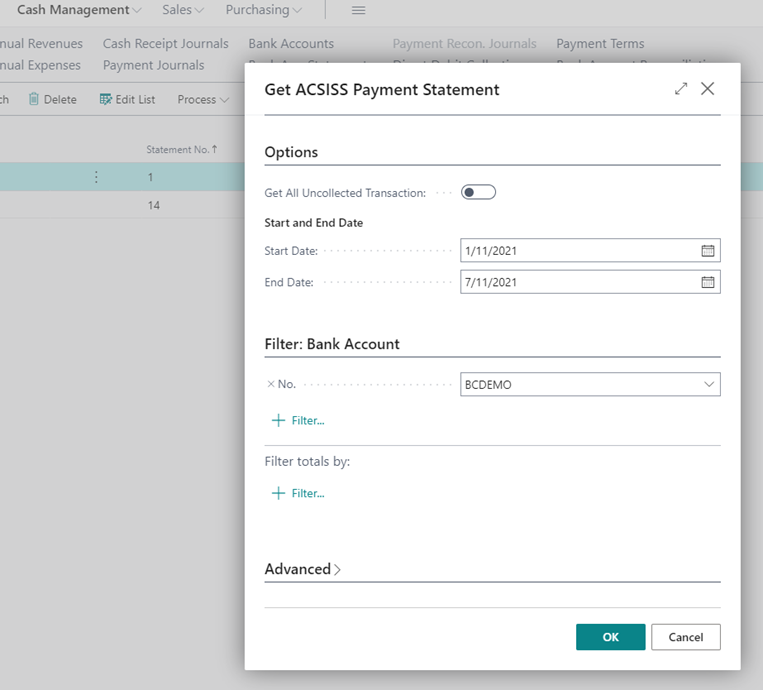This screenshot has height=690, width=763.
Task: Open the Process dropdown menu
Action: coord(203,99)
